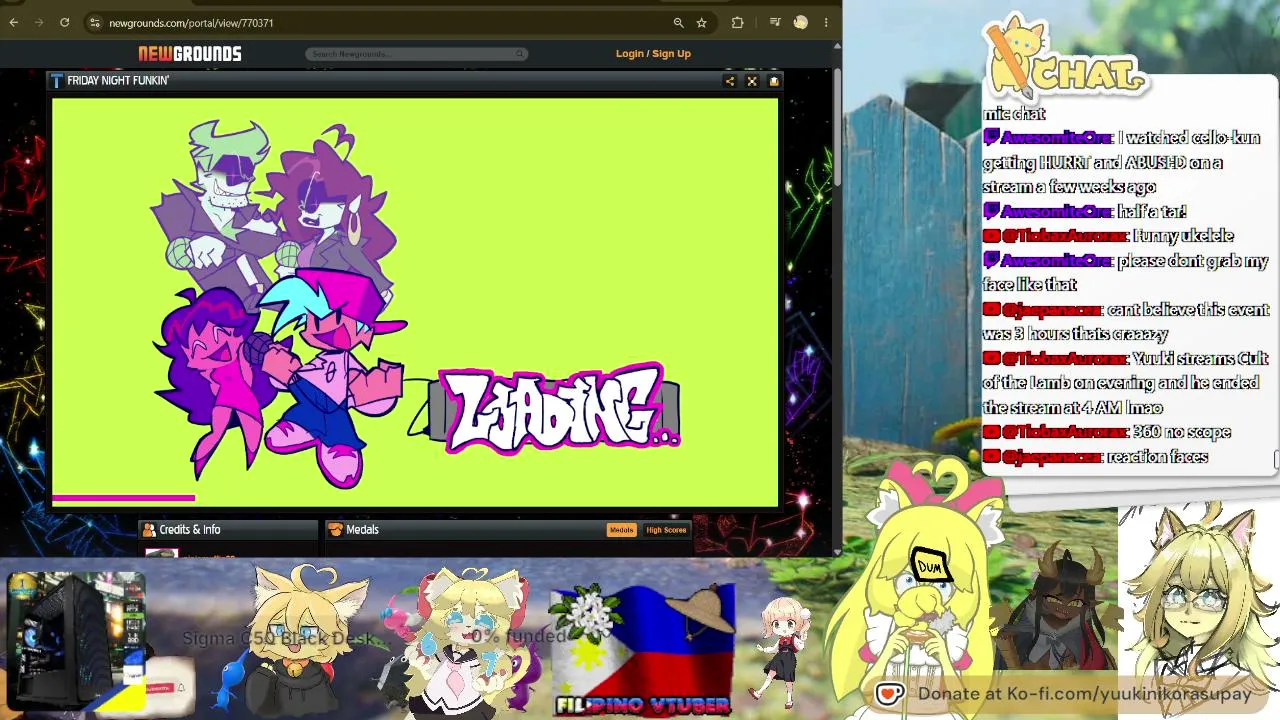Reload the Newgrounds page

click(64, 22)
